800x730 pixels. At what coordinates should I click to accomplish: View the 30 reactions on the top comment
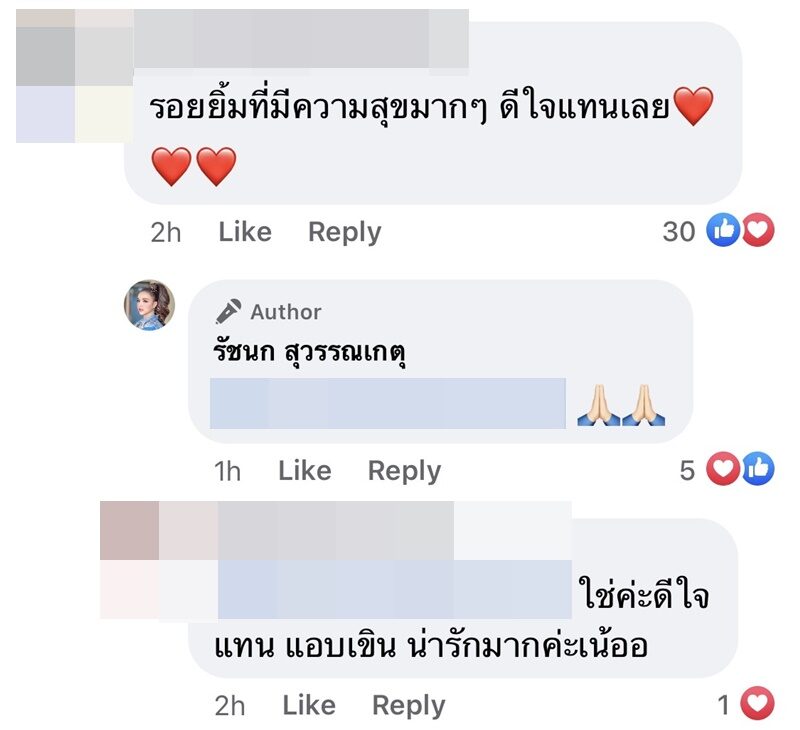click(x=679, y=232)
